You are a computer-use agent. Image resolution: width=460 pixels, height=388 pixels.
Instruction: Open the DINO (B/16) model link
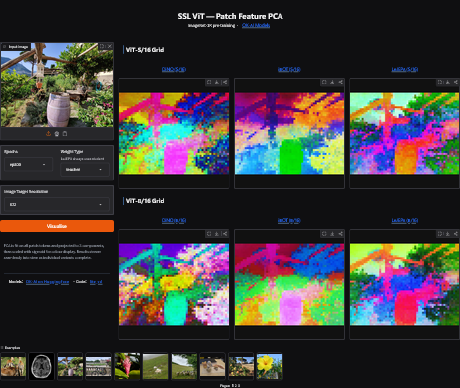click(x=174, y=220)
